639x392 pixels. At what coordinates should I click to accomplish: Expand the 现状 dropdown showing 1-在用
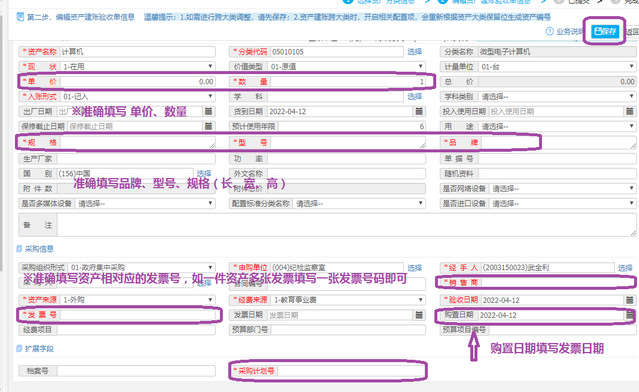[137, 66]
